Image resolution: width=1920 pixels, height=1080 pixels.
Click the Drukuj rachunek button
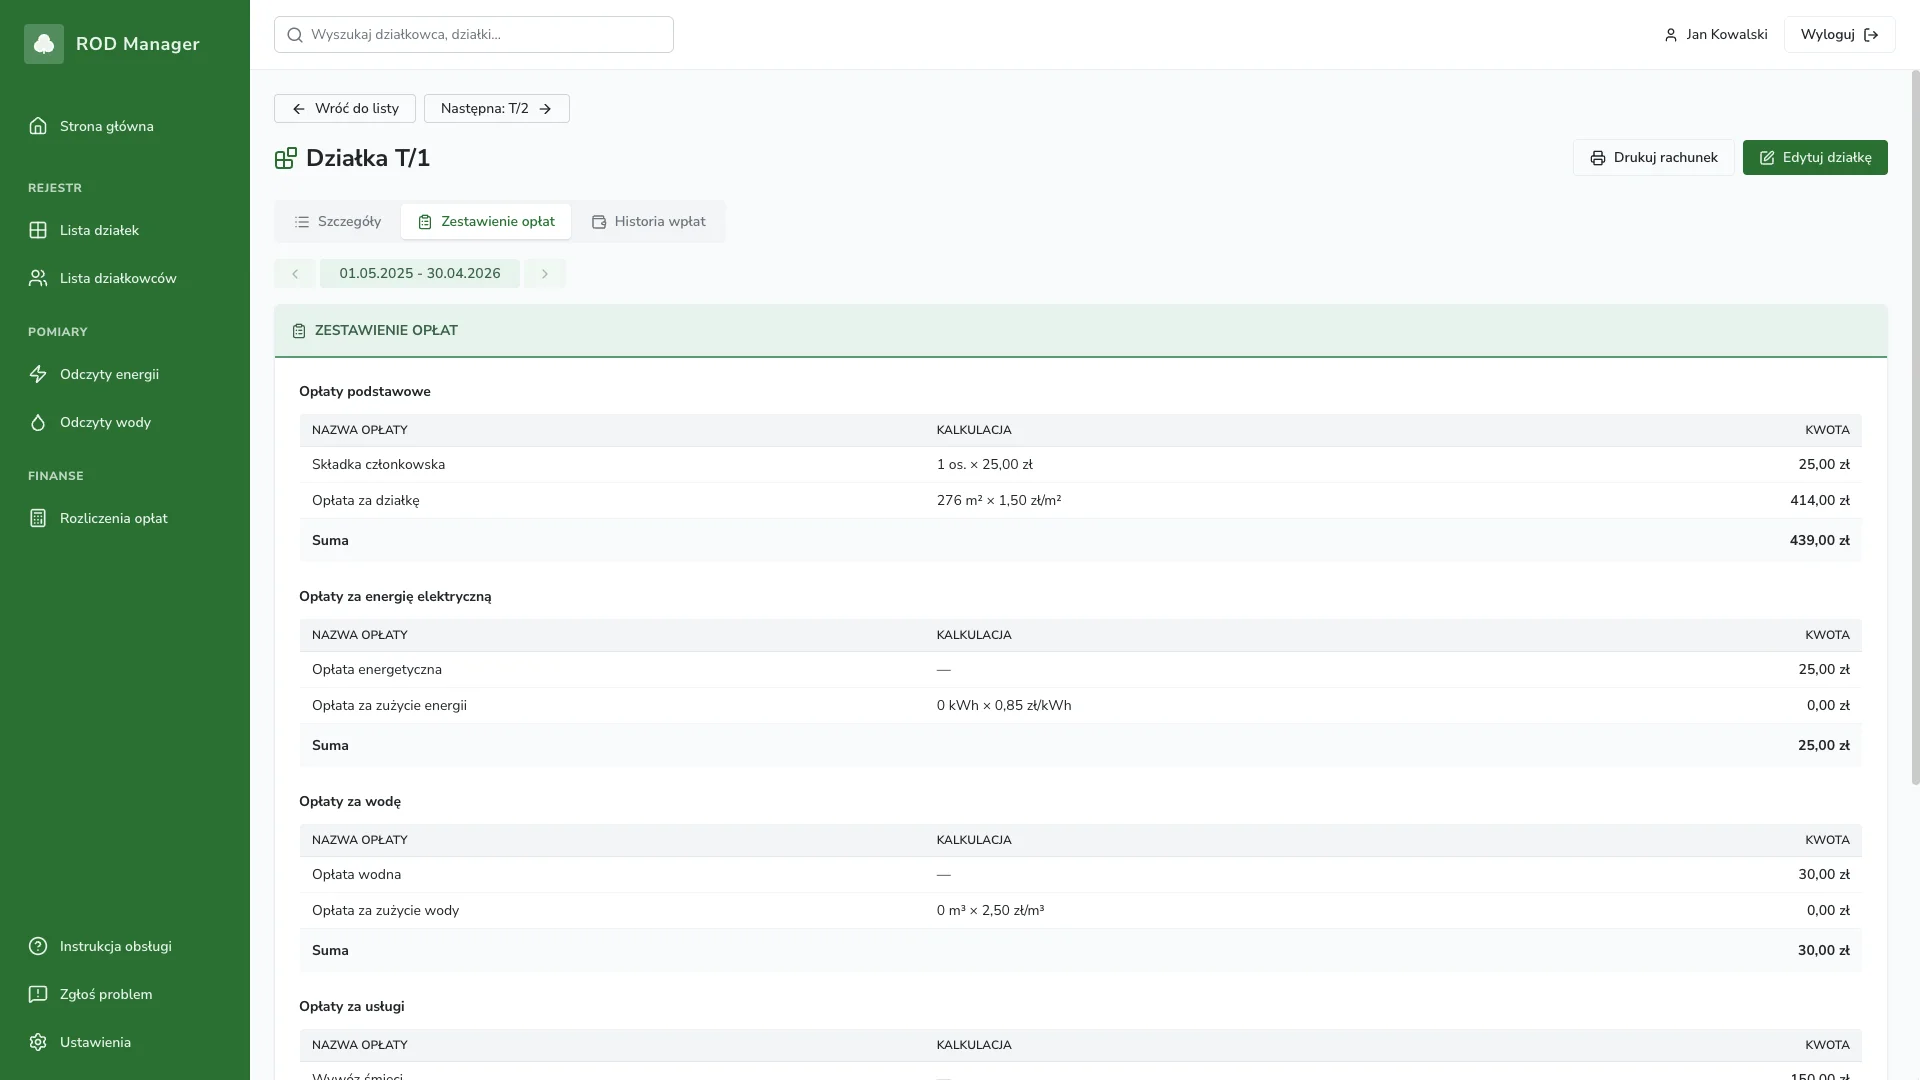click(1653, 158)
